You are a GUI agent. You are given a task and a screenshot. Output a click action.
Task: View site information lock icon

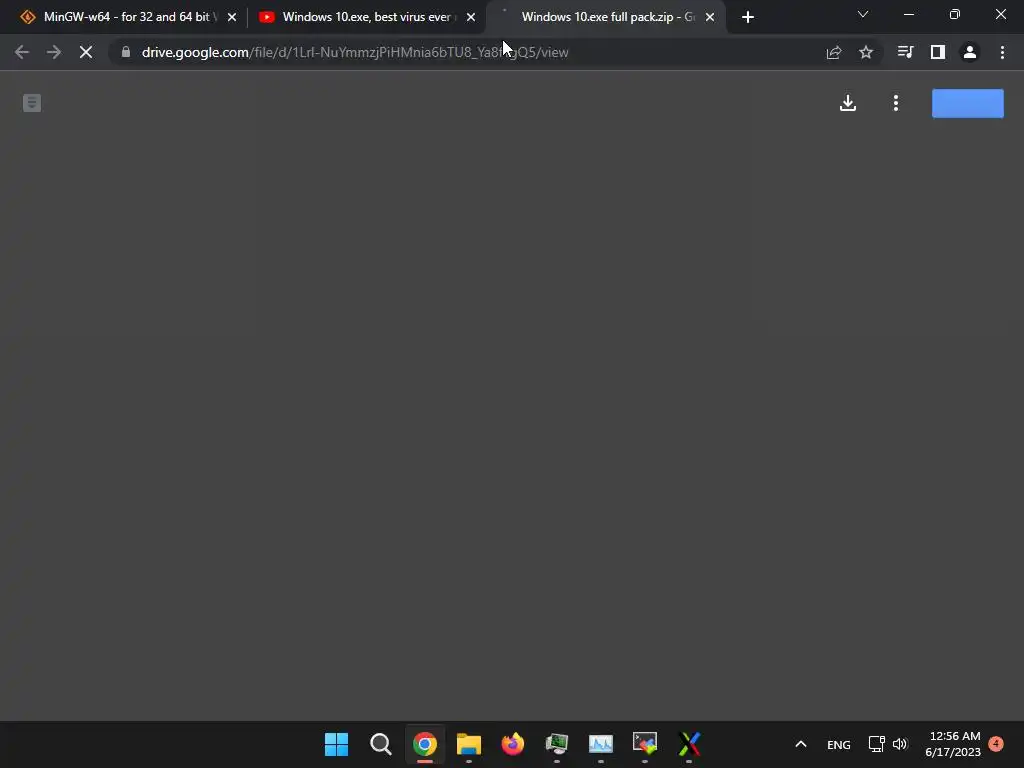126,52
